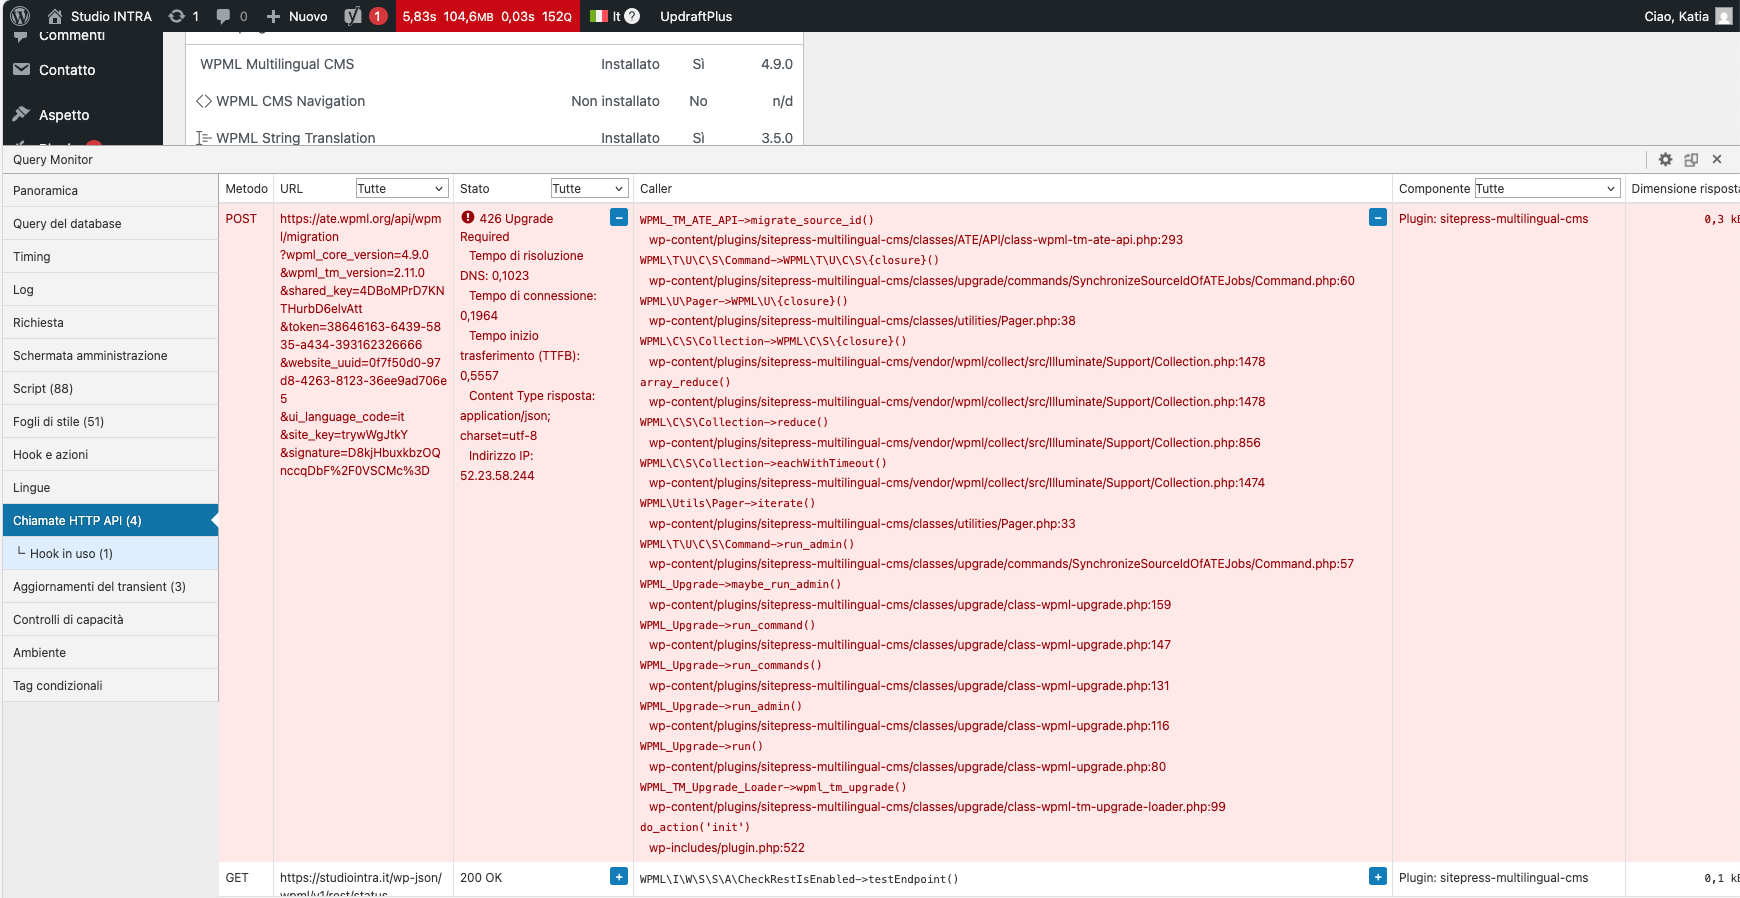
Task: Click the ate.wpml.org migration URL
Action: 362,344
